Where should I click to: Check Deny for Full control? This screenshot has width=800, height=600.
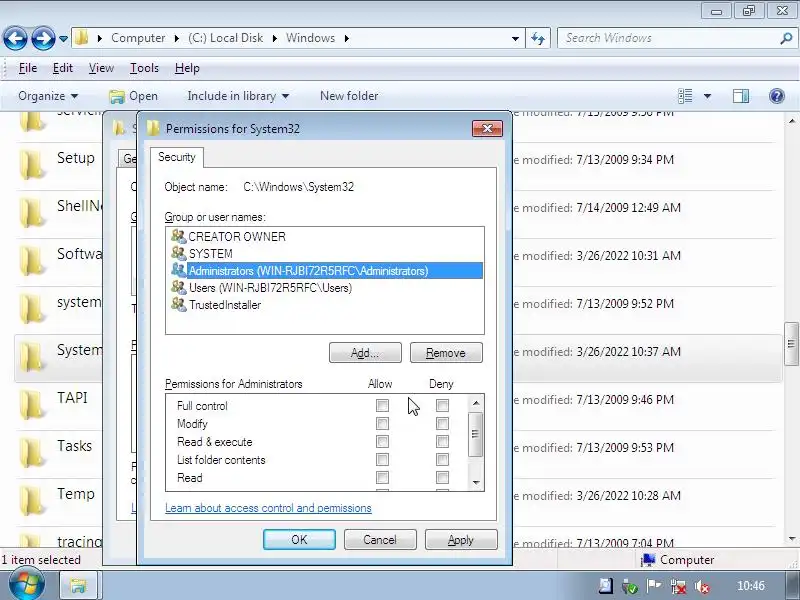(442, 406)
